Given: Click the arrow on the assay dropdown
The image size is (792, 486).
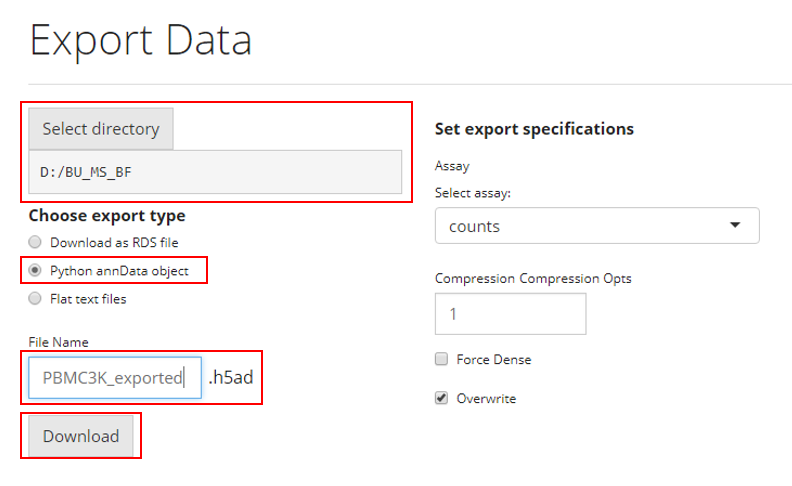Looking at the screenshot, I should click(x=735, y=226).
